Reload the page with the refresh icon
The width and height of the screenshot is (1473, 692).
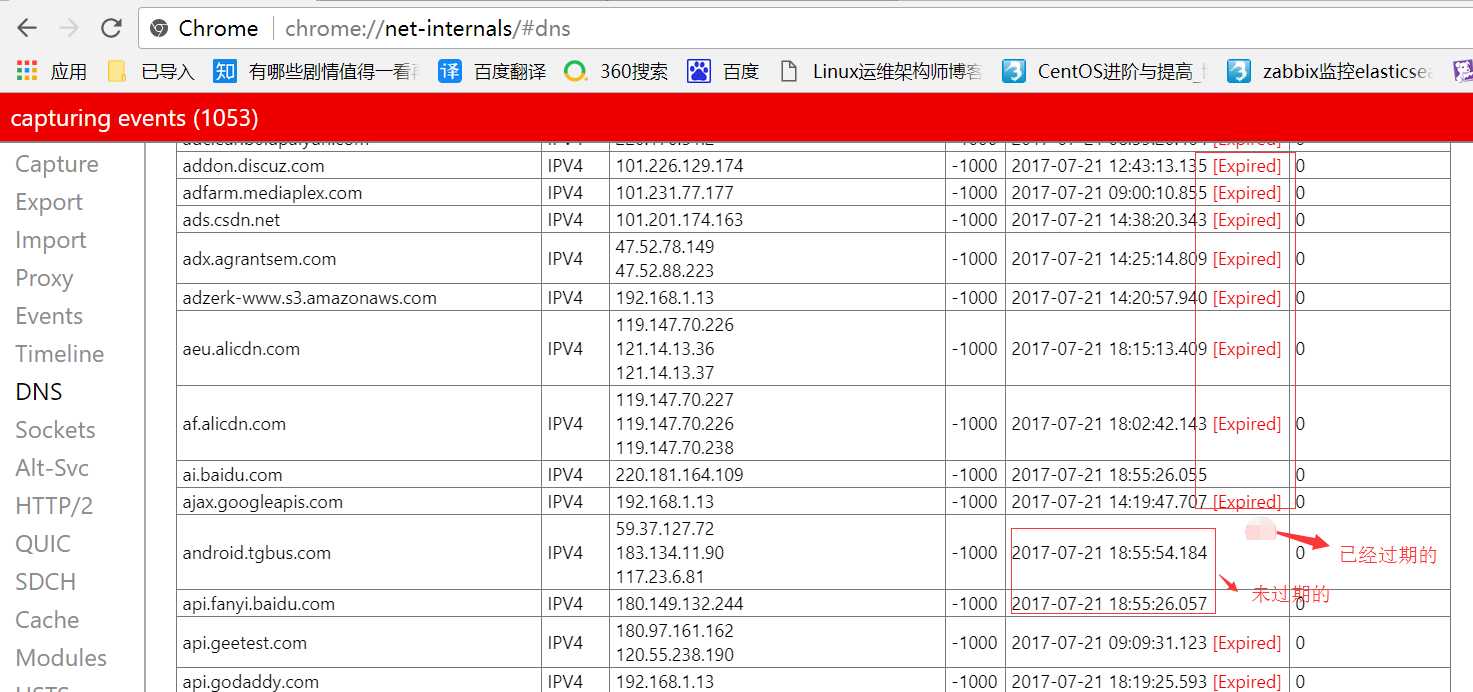click(111, 28)
